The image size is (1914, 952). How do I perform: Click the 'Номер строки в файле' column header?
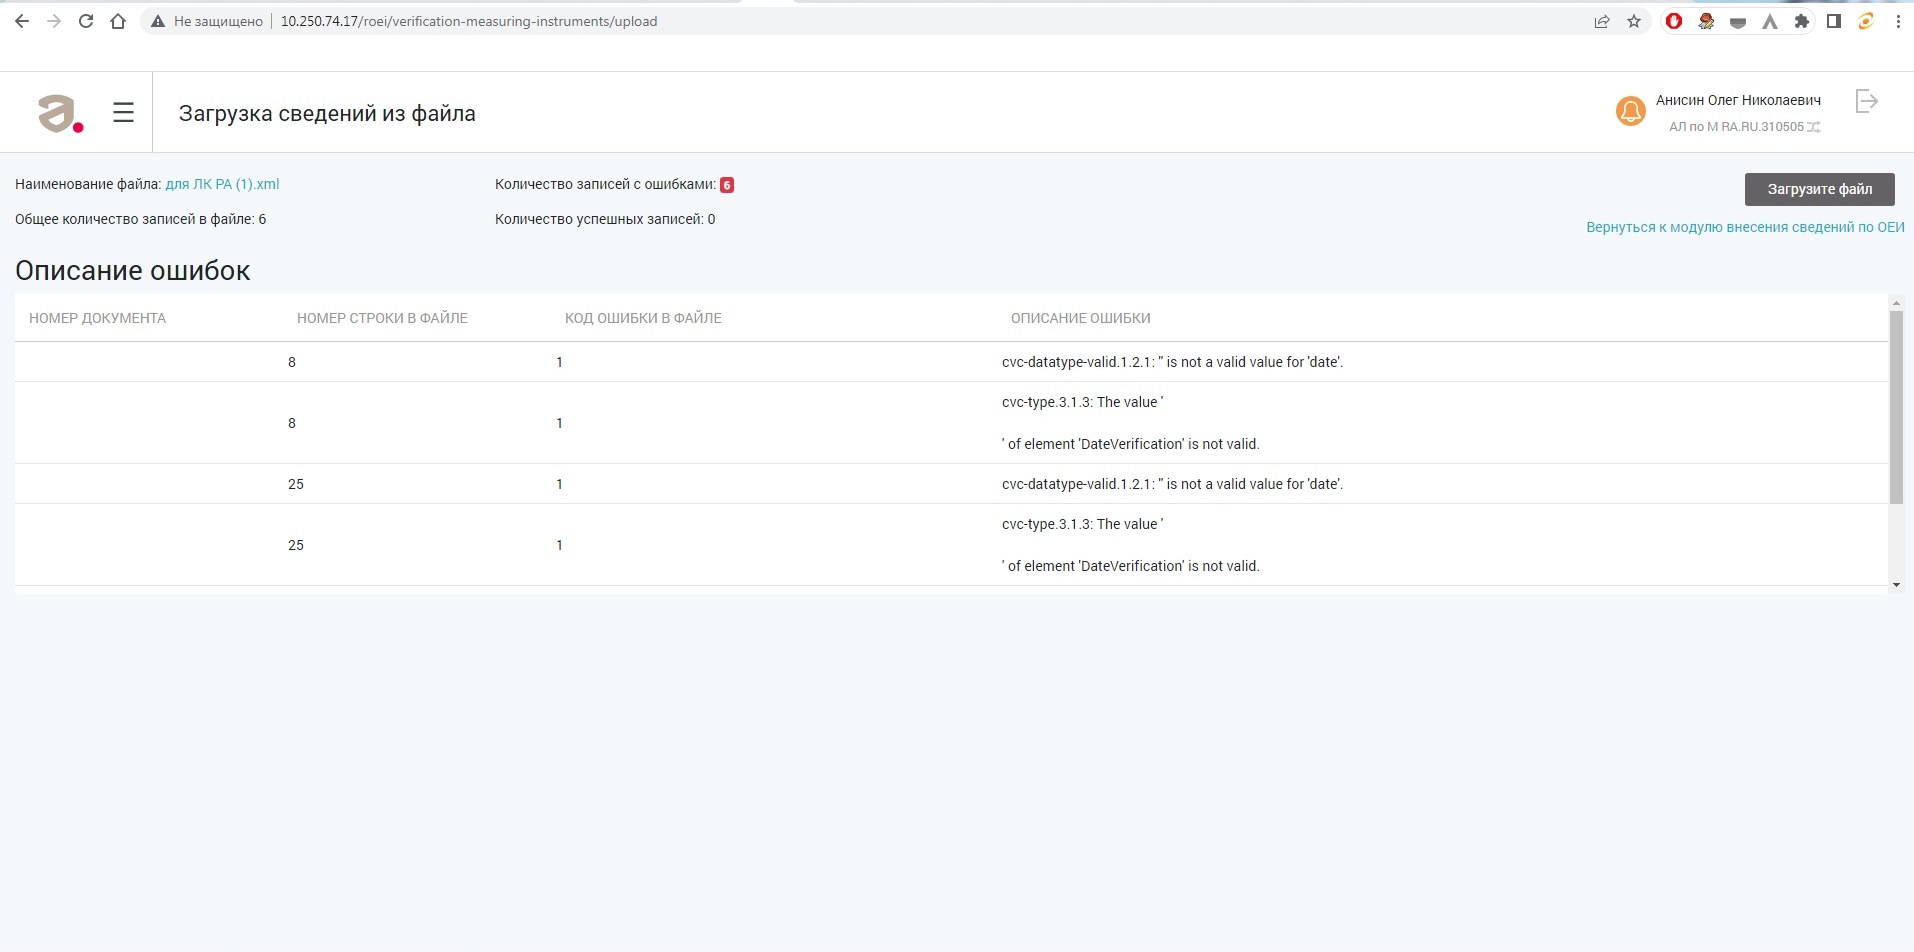pos(382,318)
